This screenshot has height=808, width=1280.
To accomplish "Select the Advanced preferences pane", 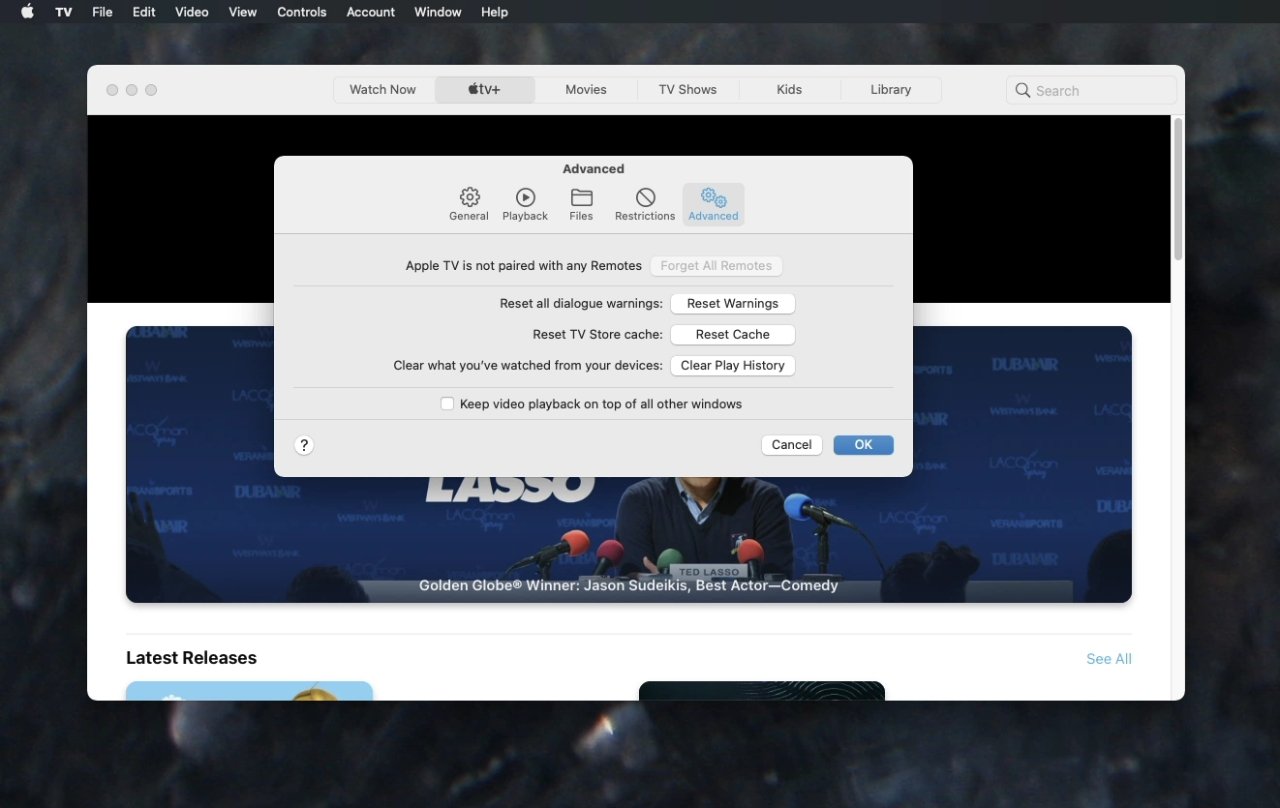I will coord(713,204).
